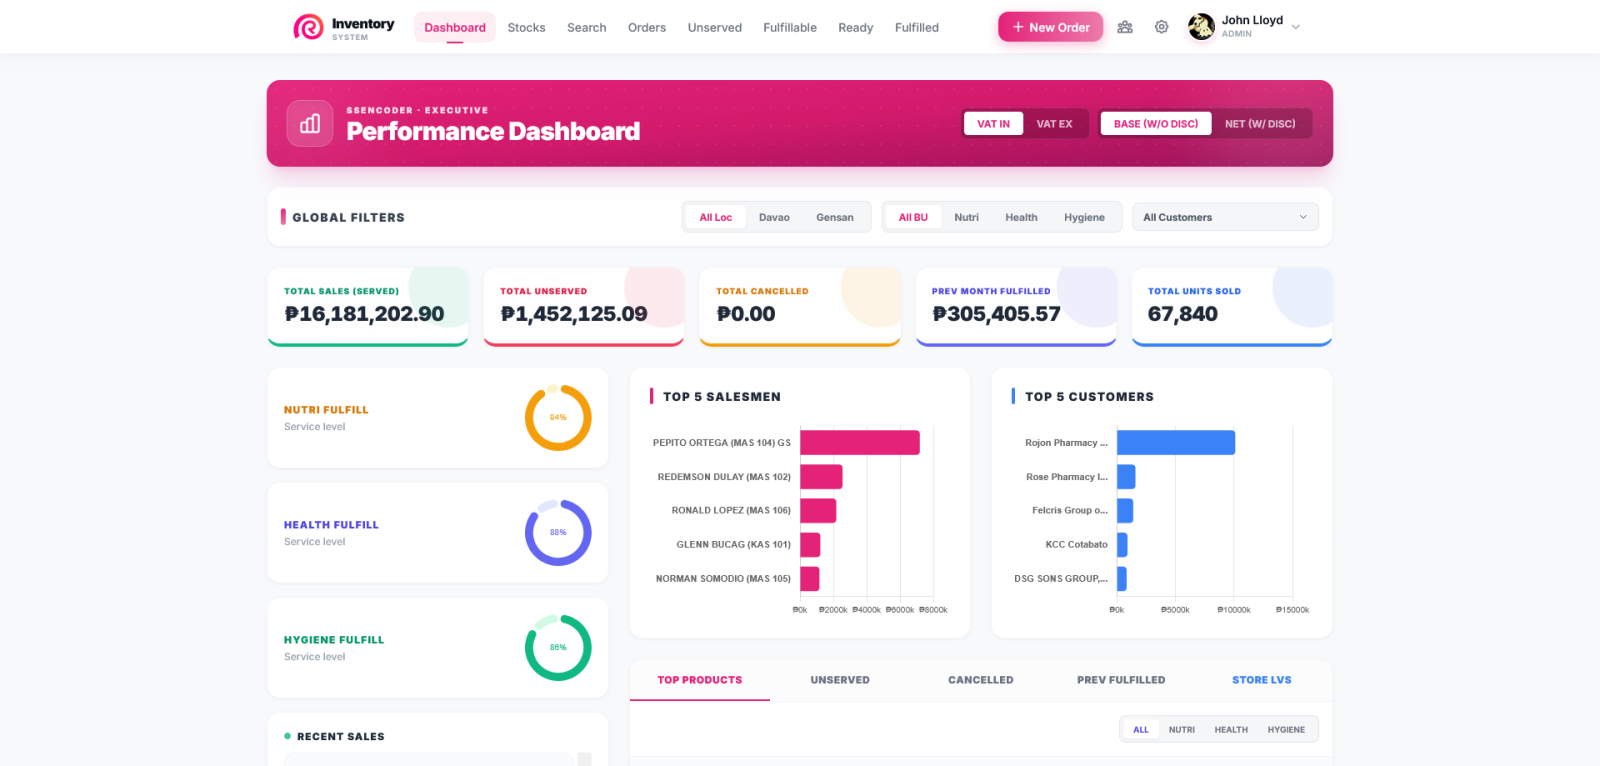Viewport: 1600px width, 766px height.
Task: Select HEALTH in product filter
Action: click(1231, 730)
